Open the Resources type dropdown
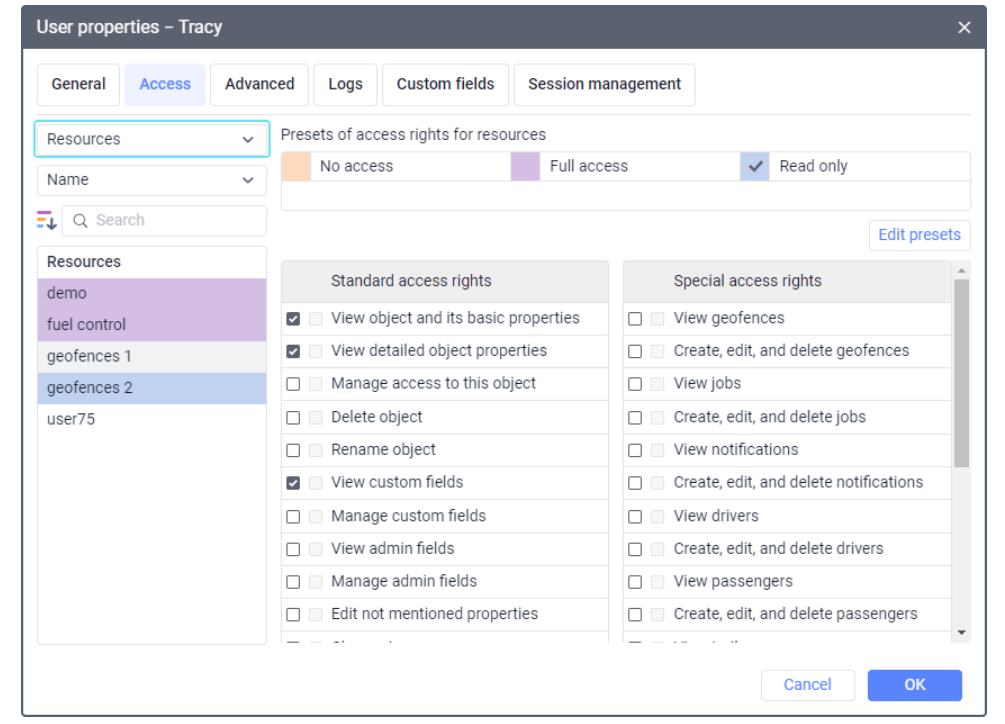This screenshot has height=724, width=1005. pyautogui.click(x=152, y=140)
